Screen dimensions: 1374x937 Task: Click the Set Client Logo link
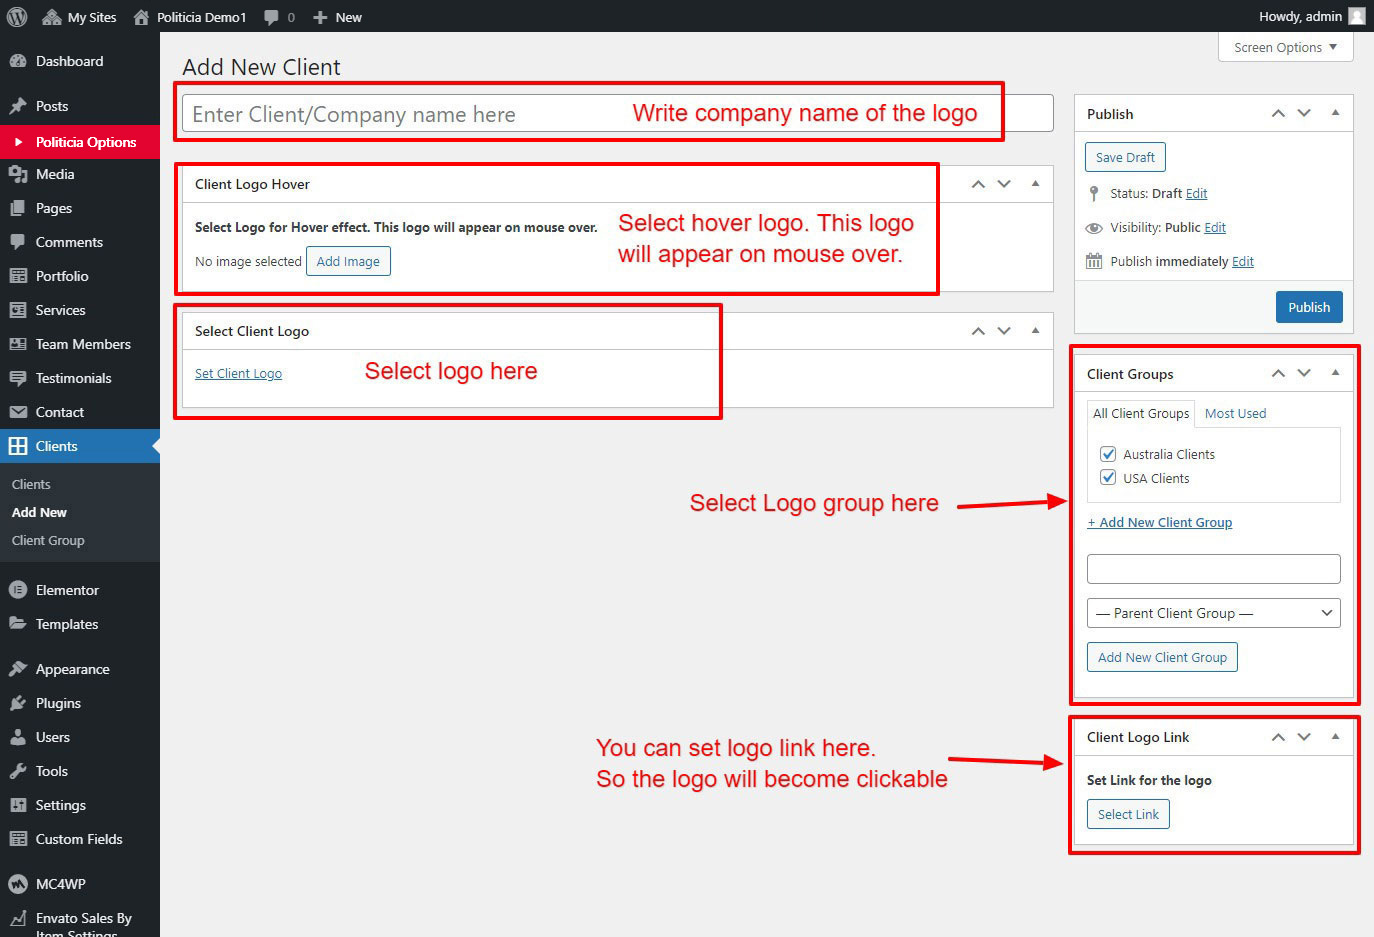click(238, 373)
